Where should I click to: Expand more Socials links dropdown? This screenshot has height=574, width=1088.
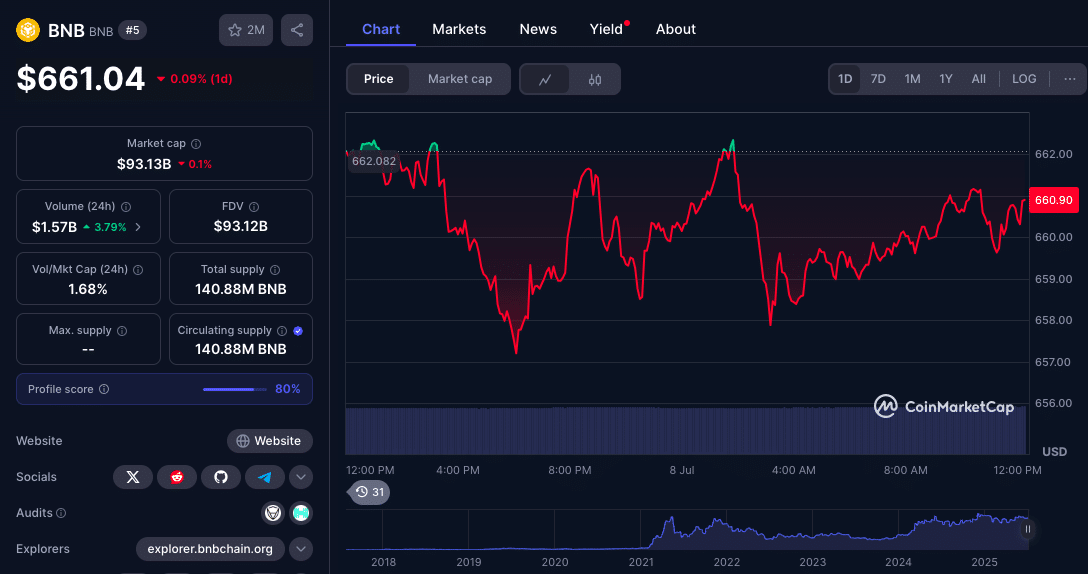300,477
